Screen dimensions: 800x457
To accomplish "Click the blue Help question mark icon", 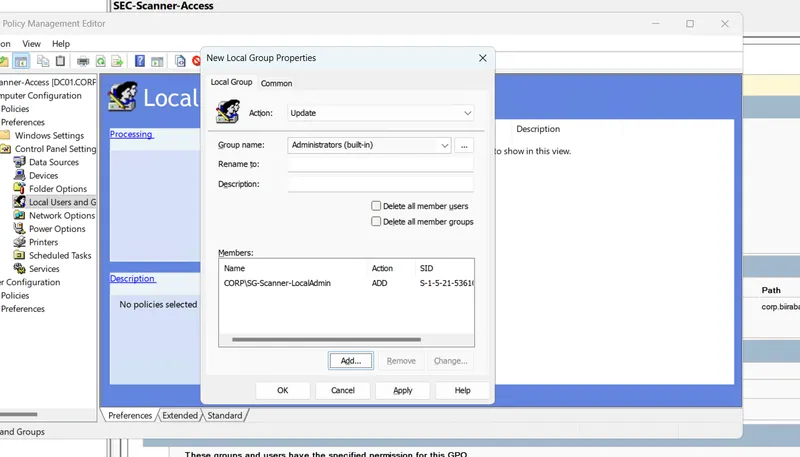I will (140, 61).
